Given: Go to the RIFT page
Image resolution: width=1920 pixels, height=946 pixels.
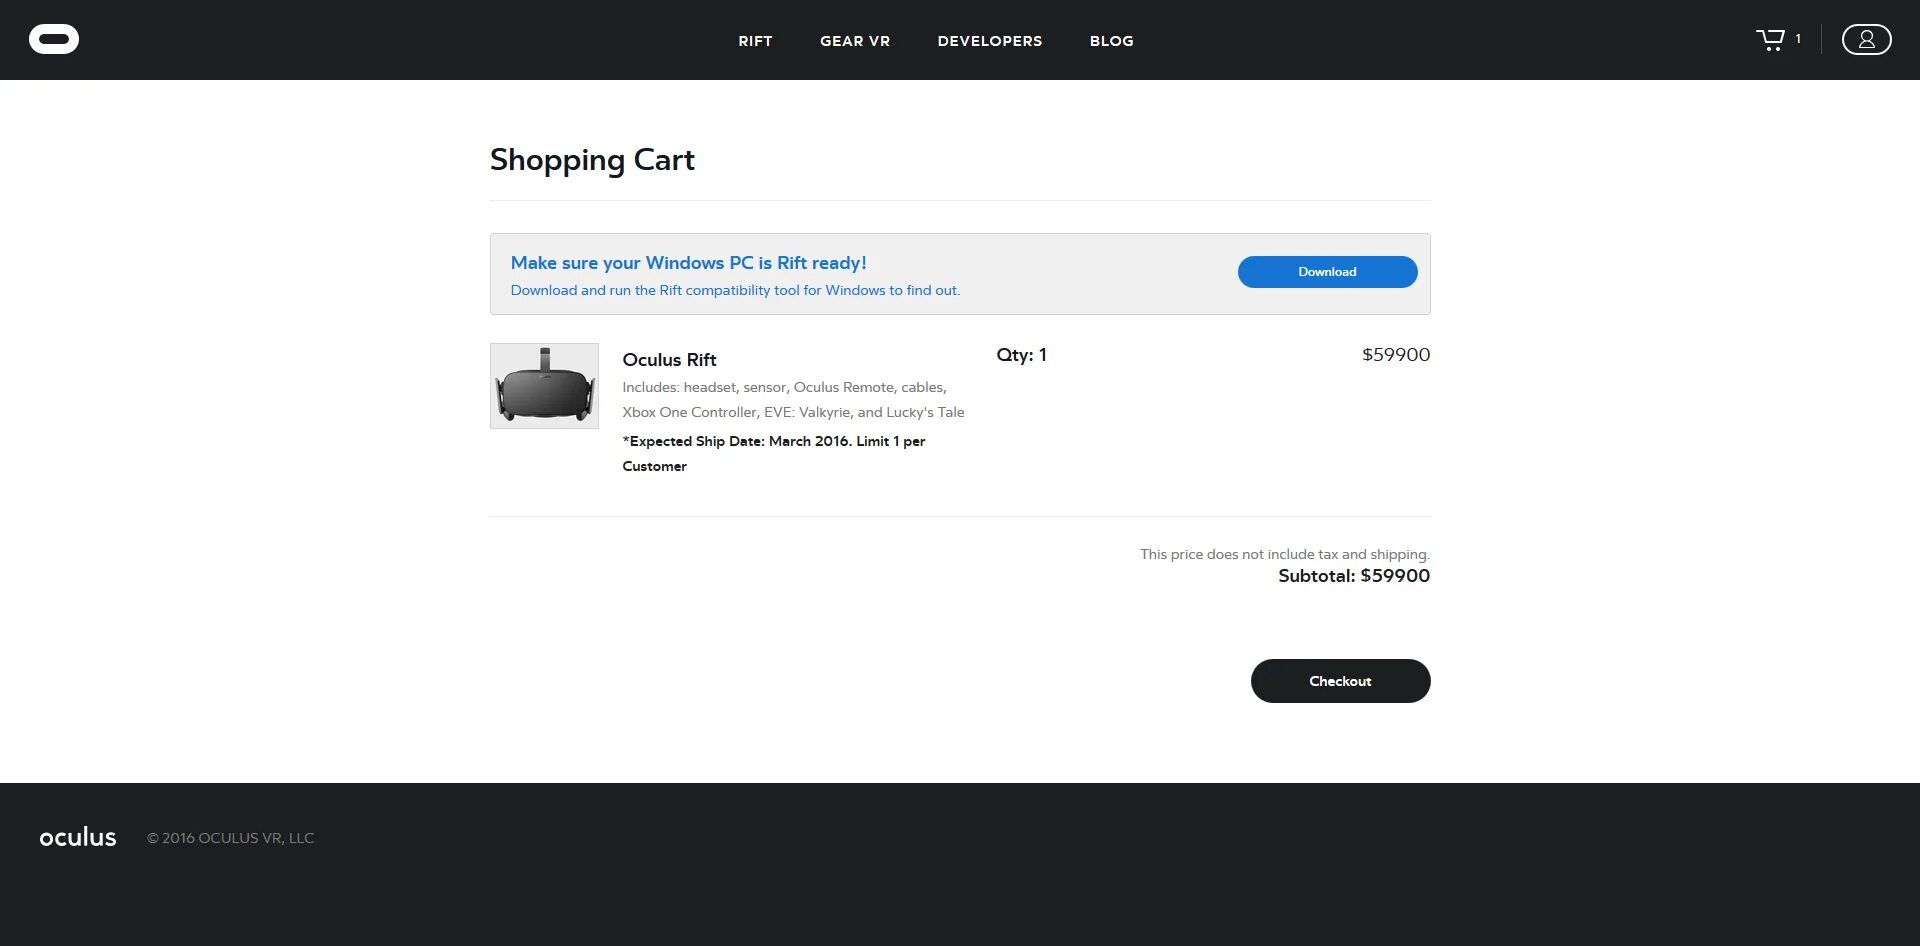Looking at the screenshot, I should click(x=755, y=41).
